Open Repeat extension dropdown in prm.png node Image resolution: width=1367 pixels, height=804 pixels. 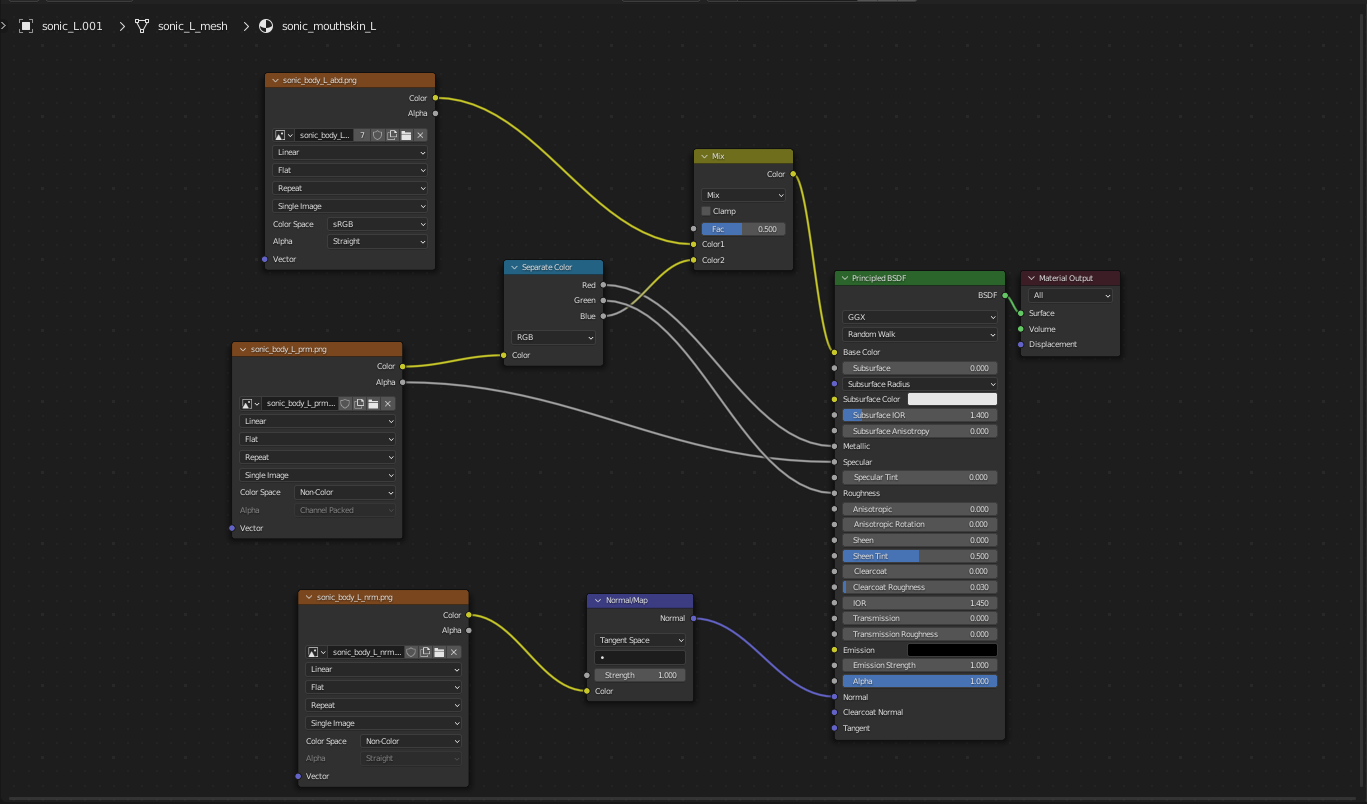click(318, 457)
